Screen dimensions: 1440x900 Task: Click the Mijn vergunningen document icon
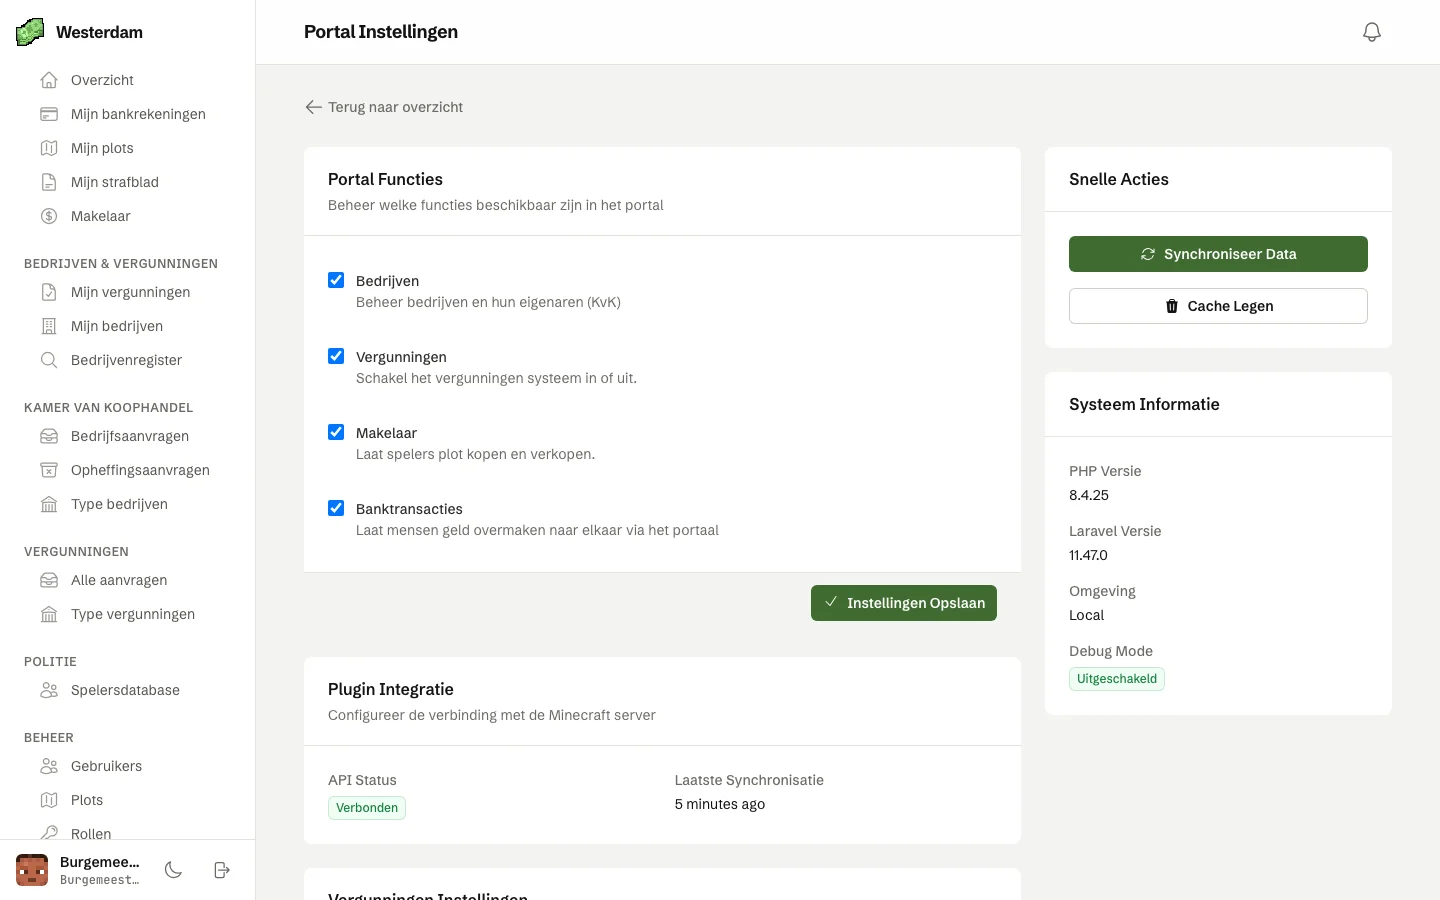click(49, 292)
